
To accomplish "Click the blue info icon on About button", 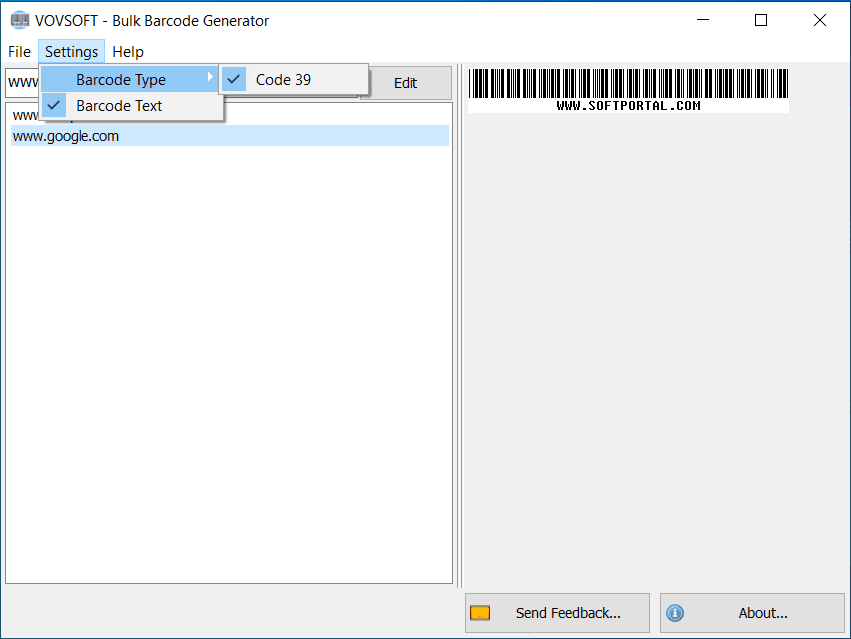I will 675,613.
